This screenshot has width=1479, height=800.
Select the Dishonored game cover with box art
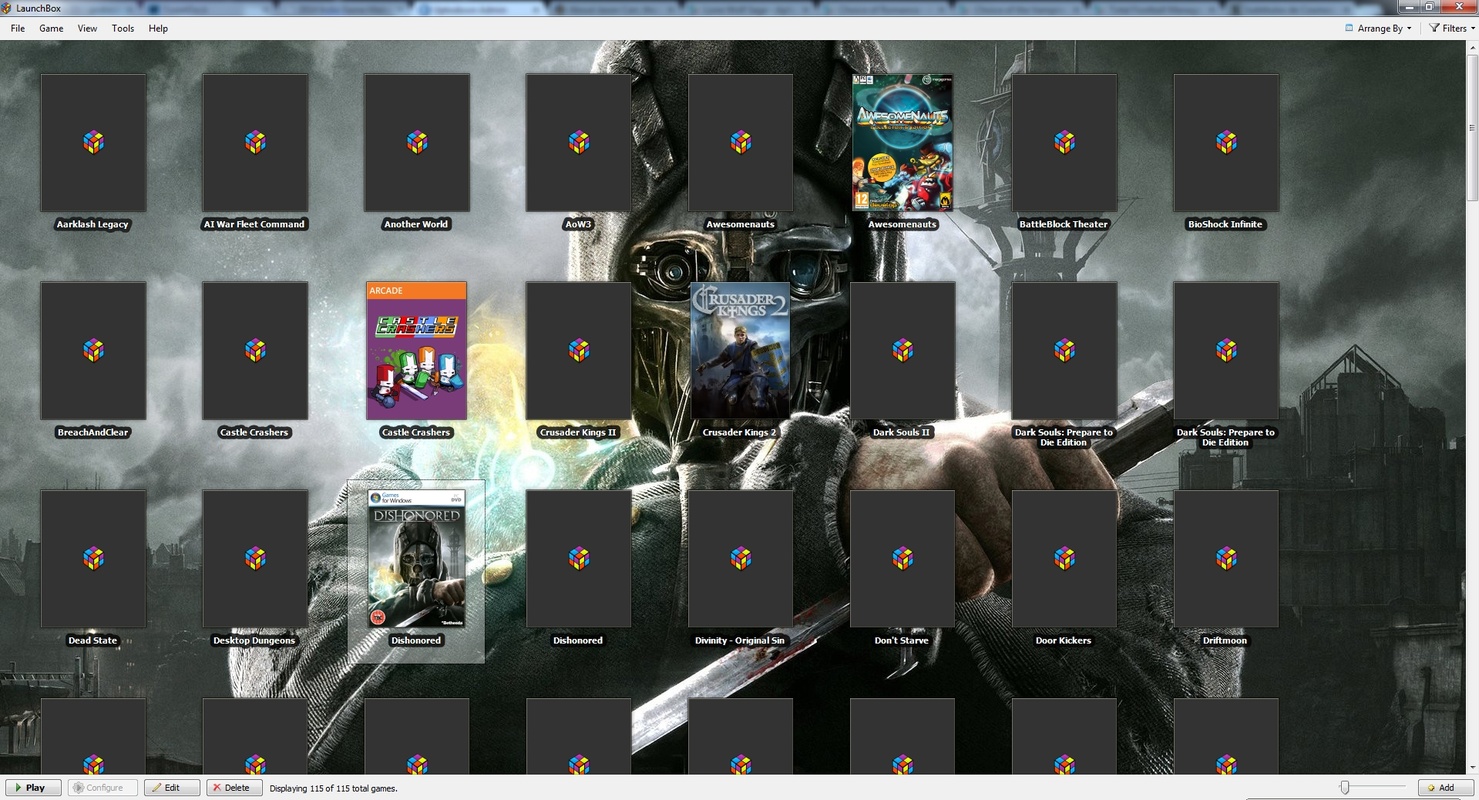[416, 558]
